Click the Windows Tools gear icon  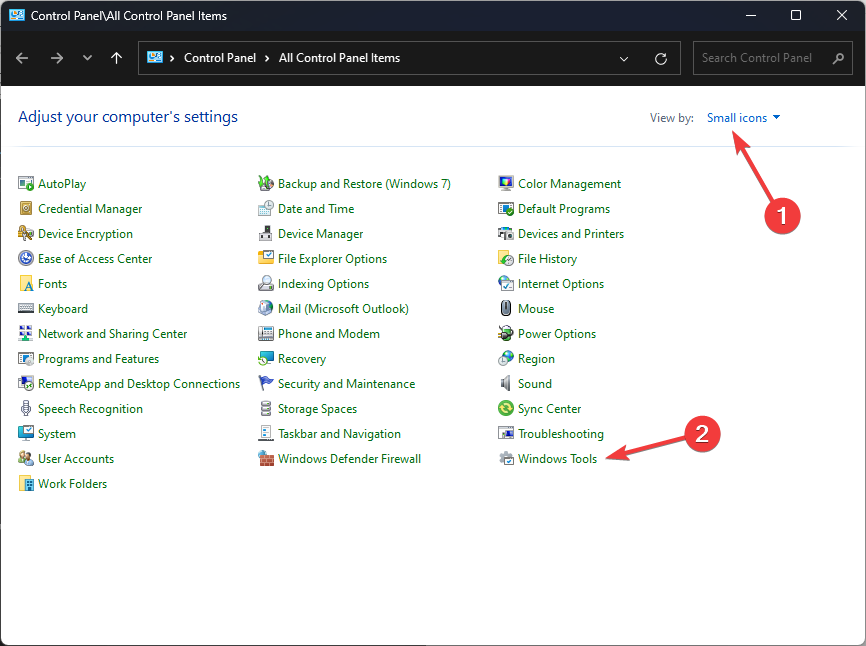click(506, 459)
